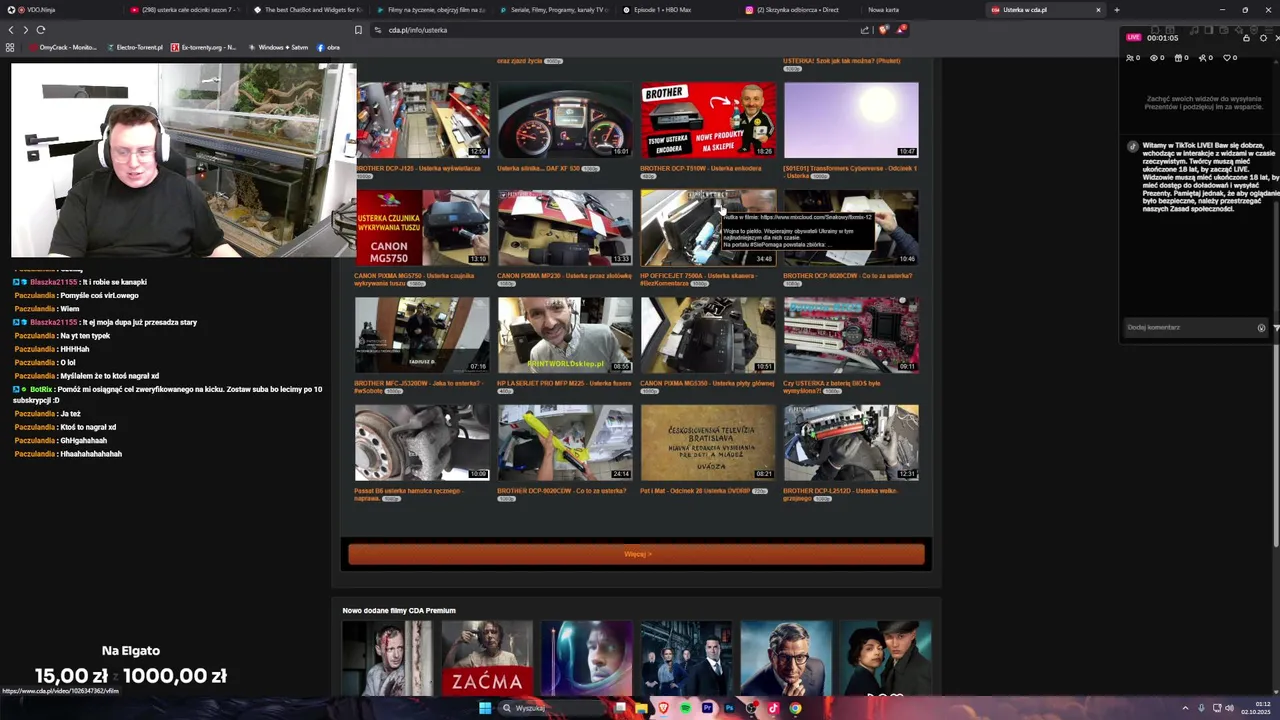
Task: Switch to the 'usterka całe odcinki' YouTube tab
Action: 185,10
